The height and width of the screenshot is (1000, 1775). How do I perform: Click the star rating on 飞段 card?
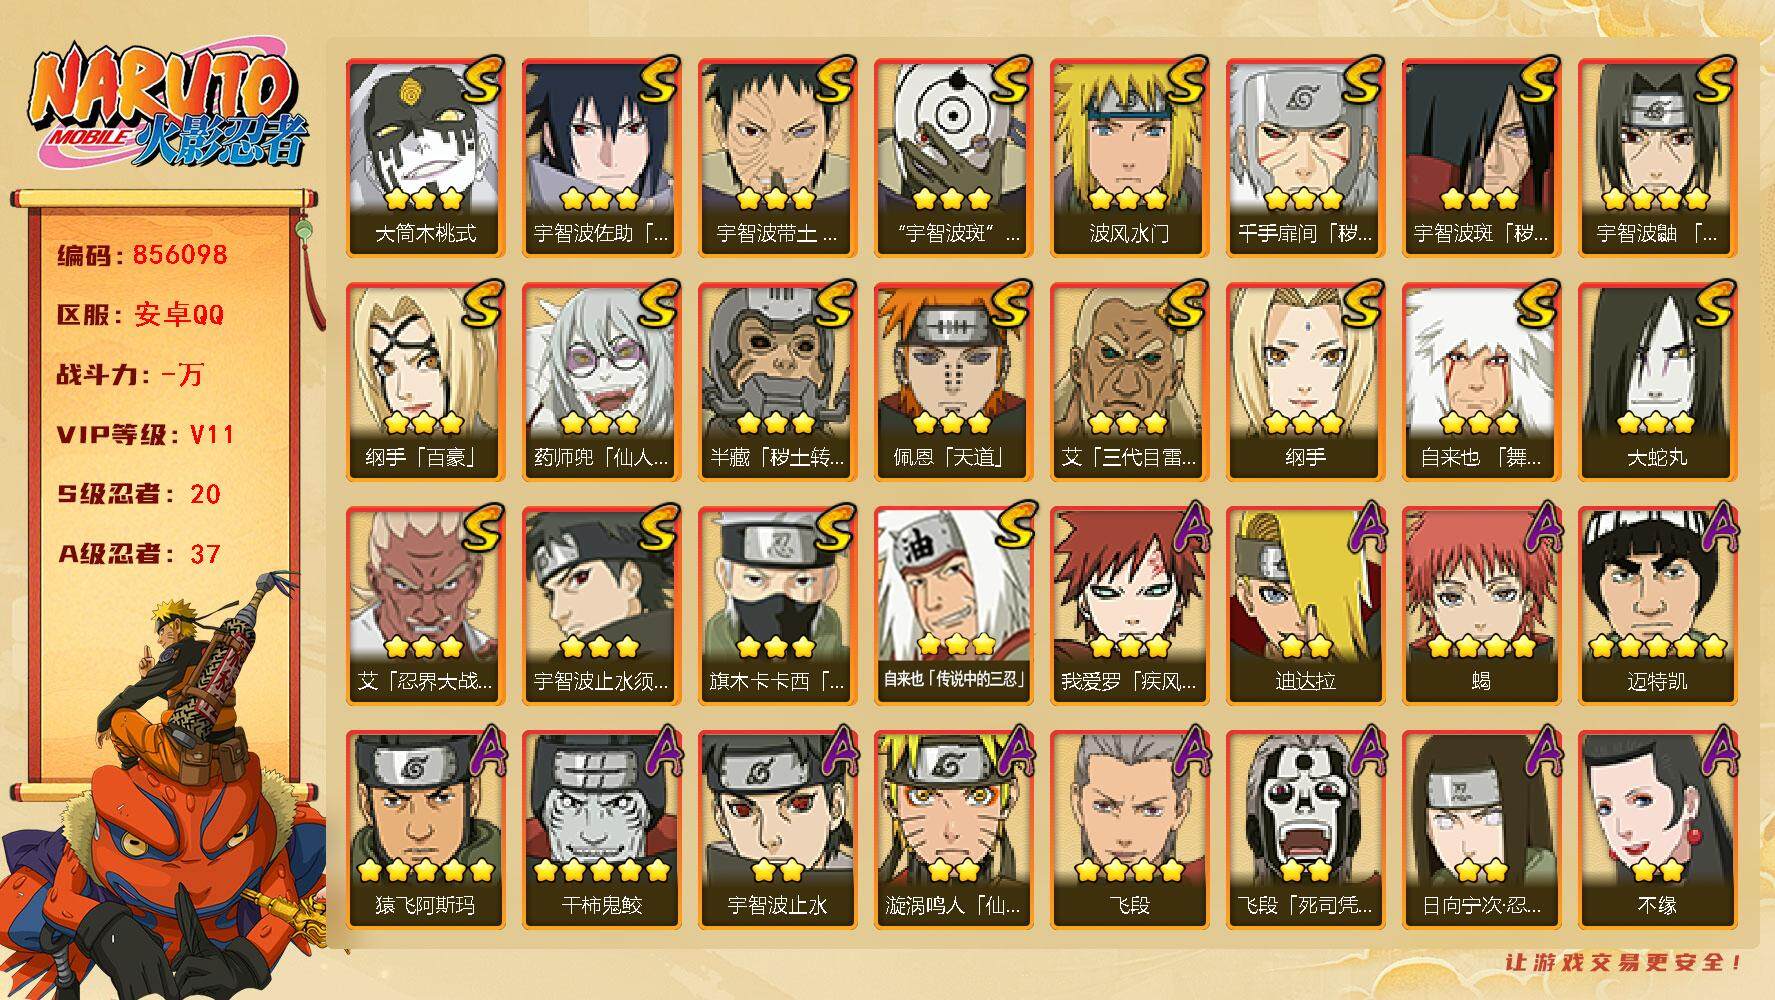point(1129,870)
